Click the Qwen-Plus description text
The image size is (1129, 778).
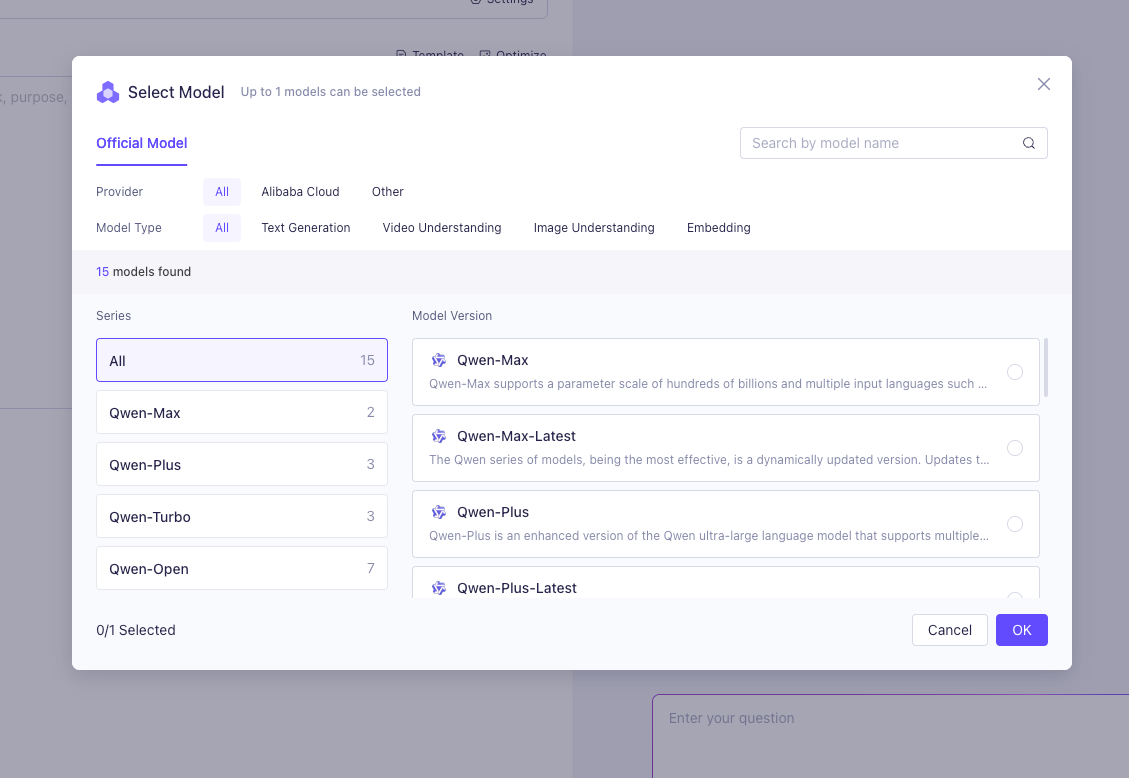(x=709, y=535)
